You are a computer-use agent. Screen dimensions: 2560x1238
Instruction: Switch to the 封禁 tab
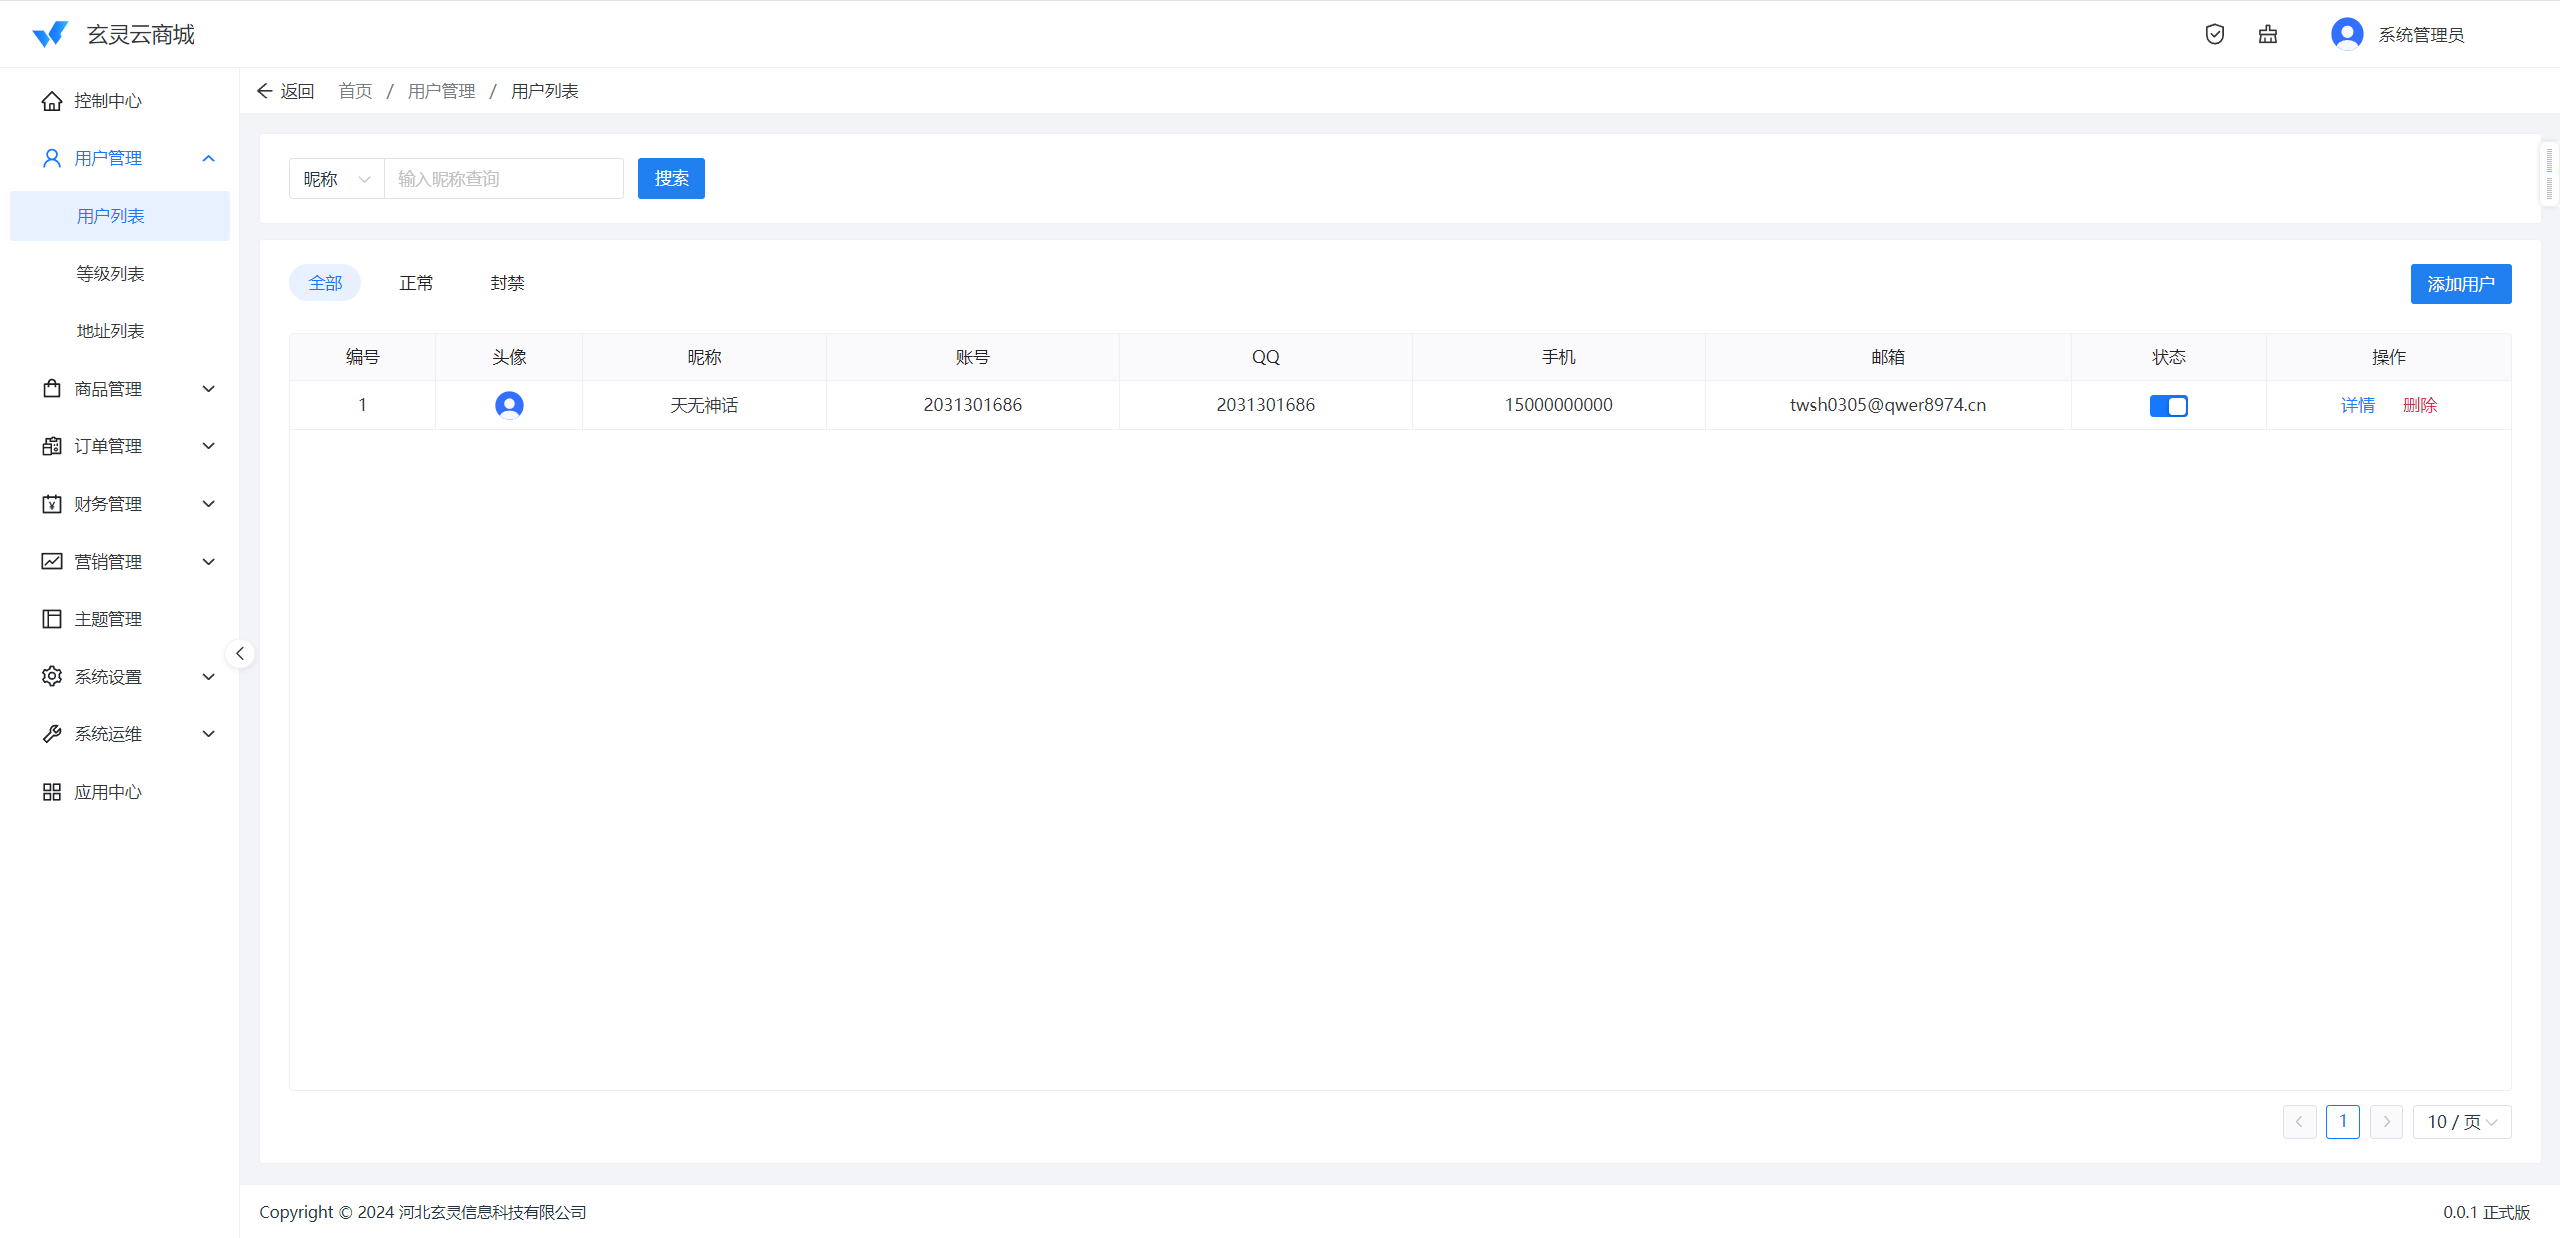pos(507,283)
